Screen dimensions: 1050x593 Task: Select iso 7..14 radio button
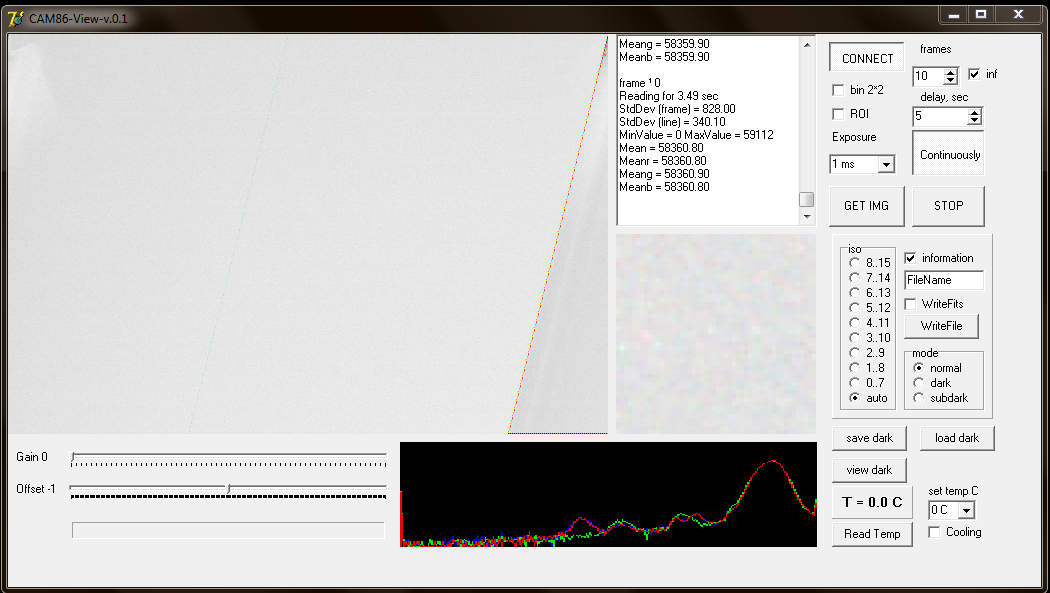pyautogui.click(x=854, y=278)
